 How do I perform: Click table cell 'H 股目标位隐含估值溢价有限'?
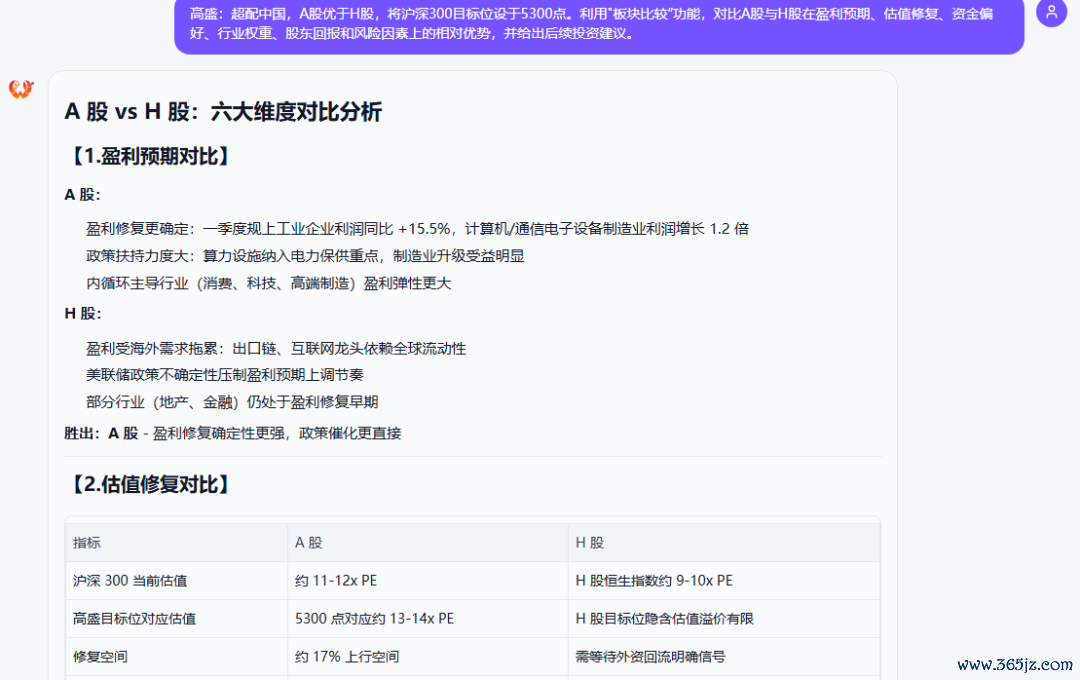pos(724,619)
